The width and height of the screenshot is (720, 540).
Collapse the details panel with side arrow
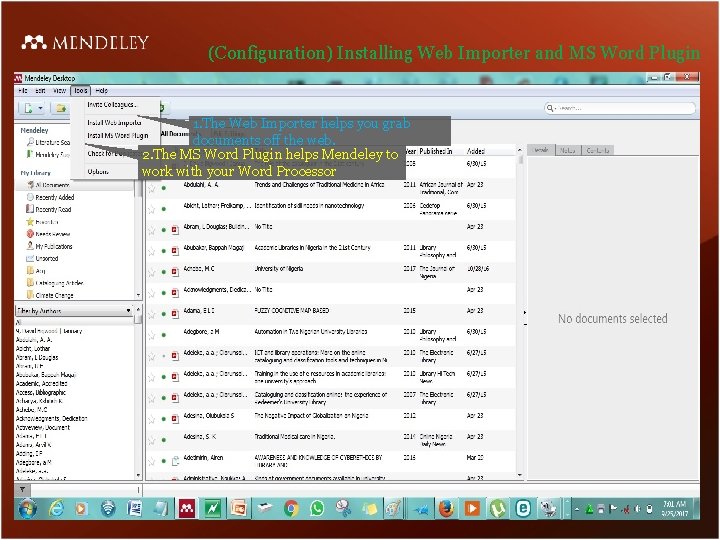tap(525, 313)
